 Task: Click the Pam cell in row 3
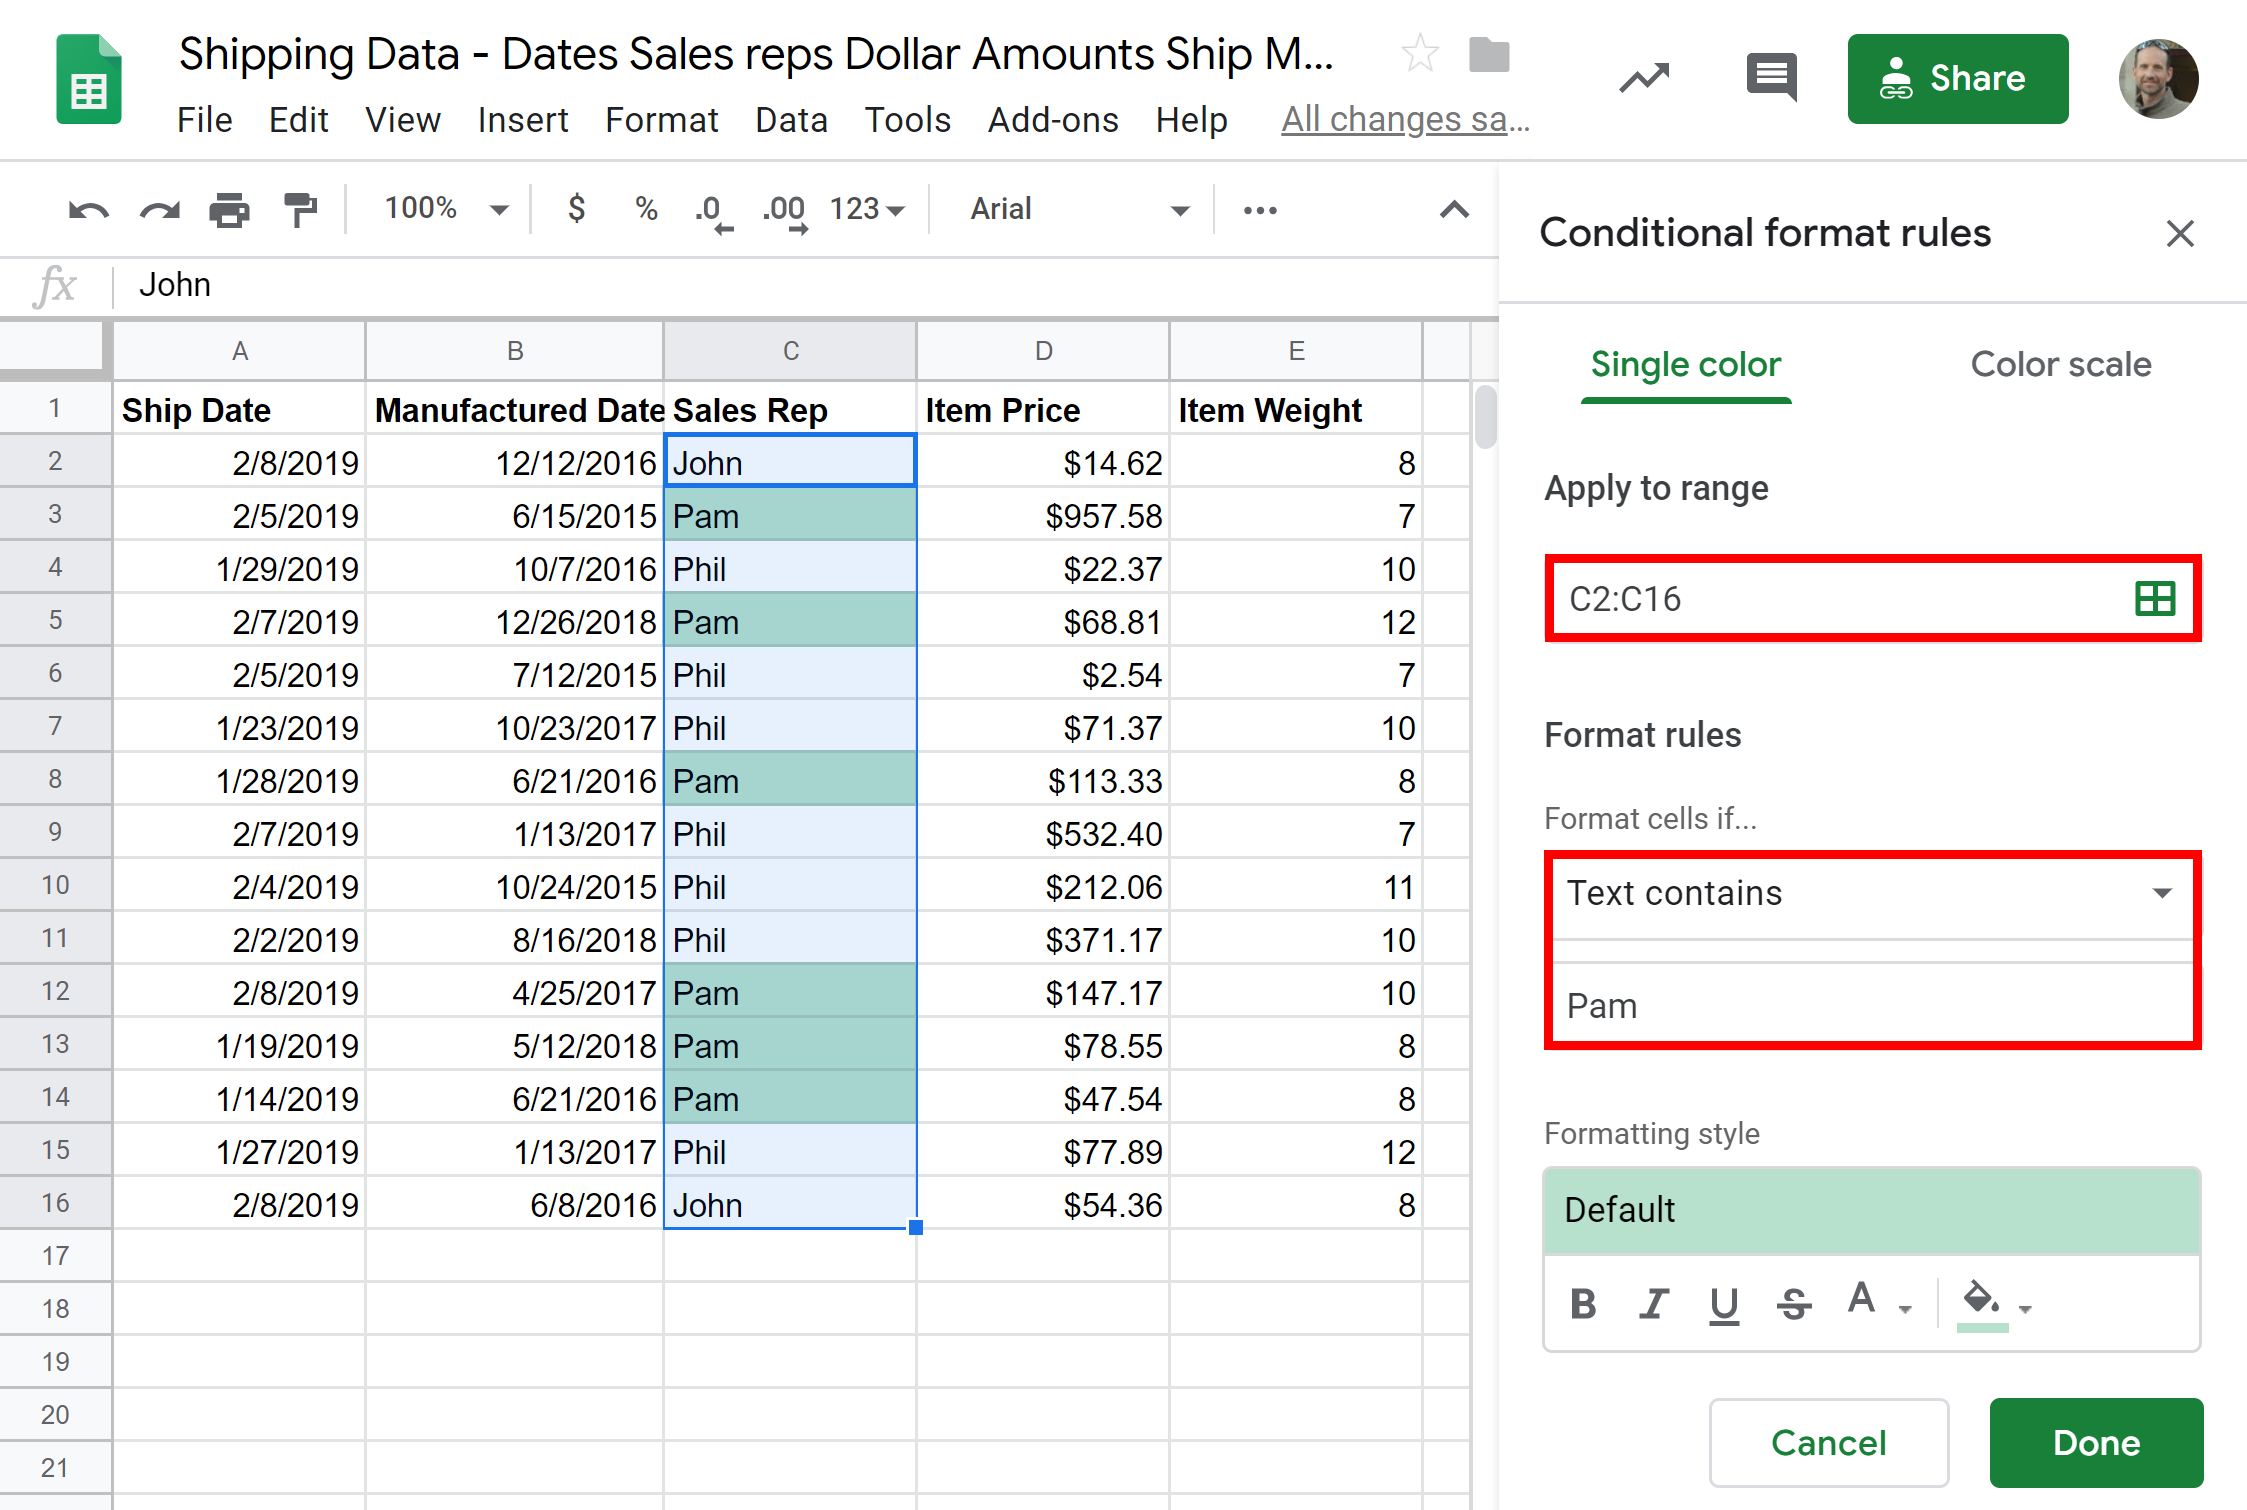pos(790,516)
